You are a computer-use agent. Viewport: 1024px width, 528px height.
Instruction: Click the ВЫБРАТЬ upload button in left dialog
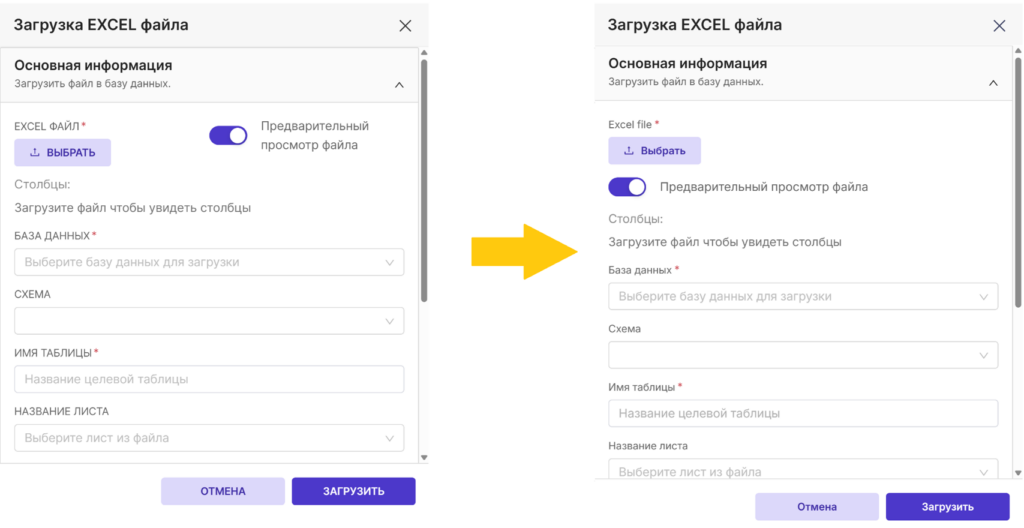[x=63, y=152]
